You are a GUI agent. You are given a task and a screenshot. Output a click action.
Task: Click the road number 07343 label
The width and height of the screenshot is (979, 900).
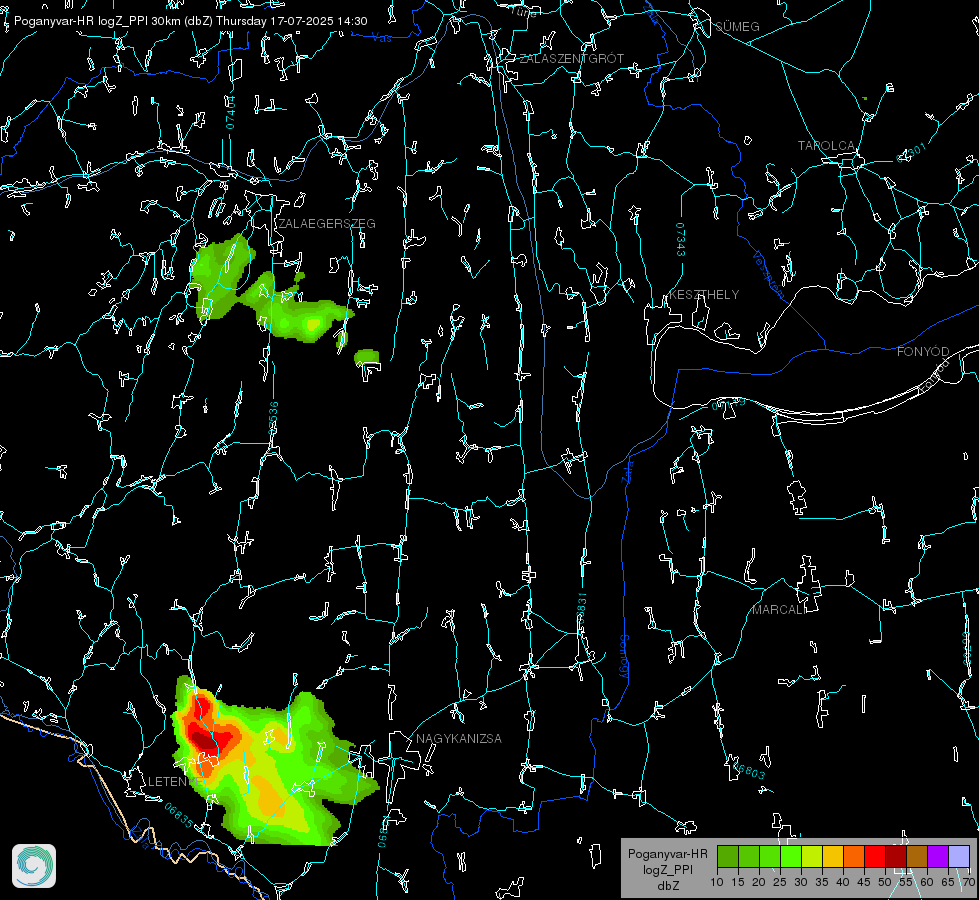point(681,240)
